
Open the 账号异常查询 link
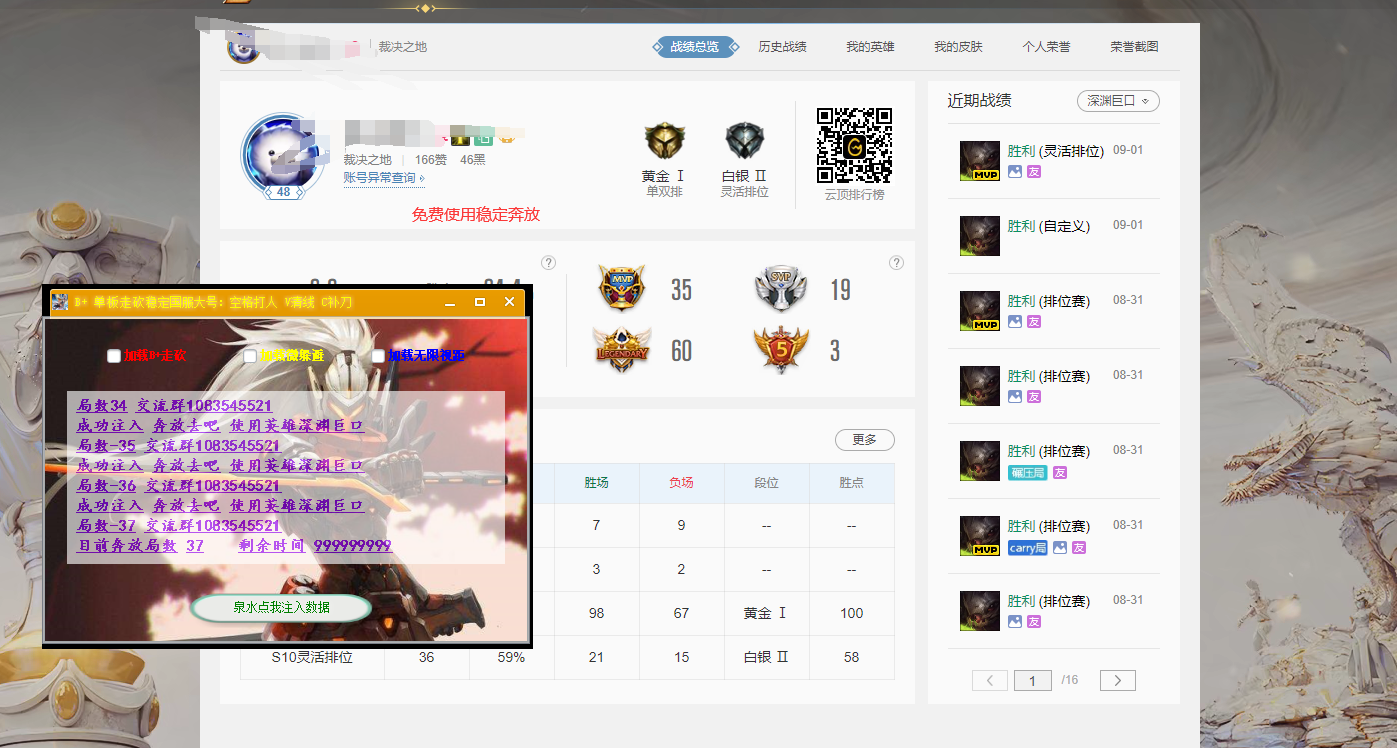click(x=384, y=178)
